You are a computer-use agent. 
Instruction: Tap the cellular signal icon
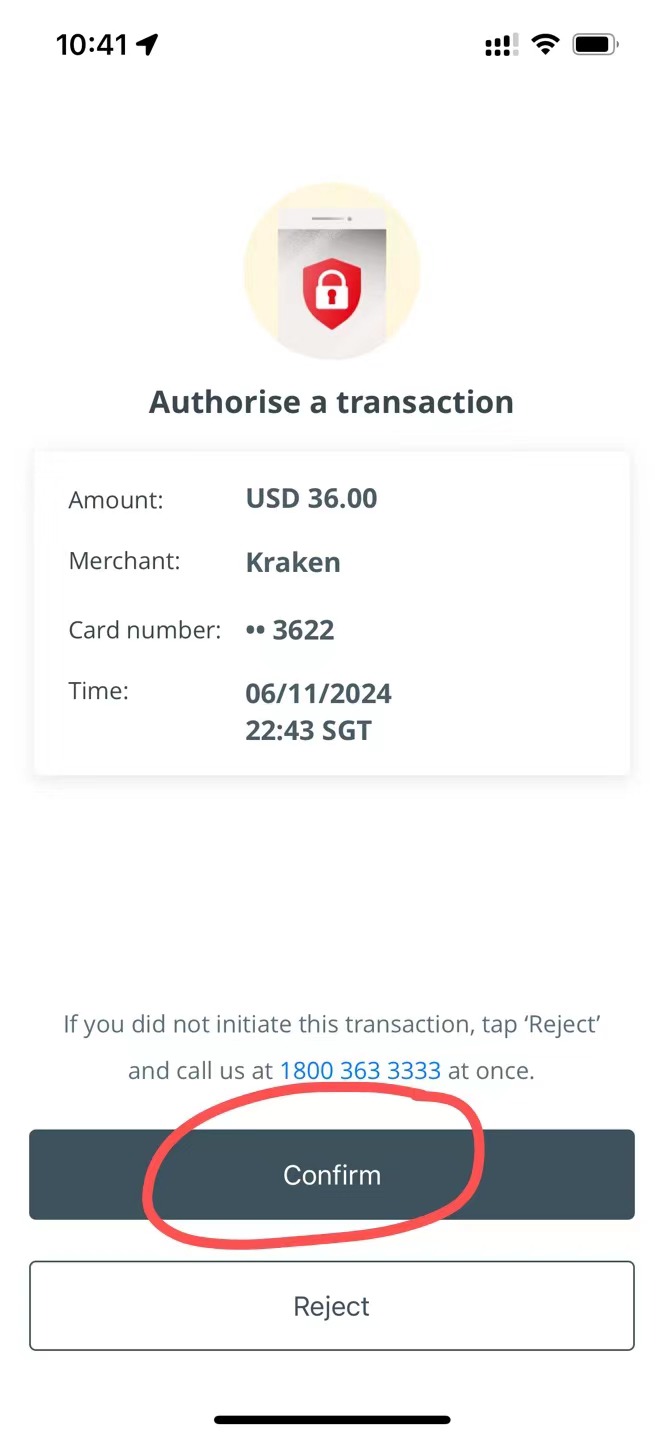click(x=500, y=45)
